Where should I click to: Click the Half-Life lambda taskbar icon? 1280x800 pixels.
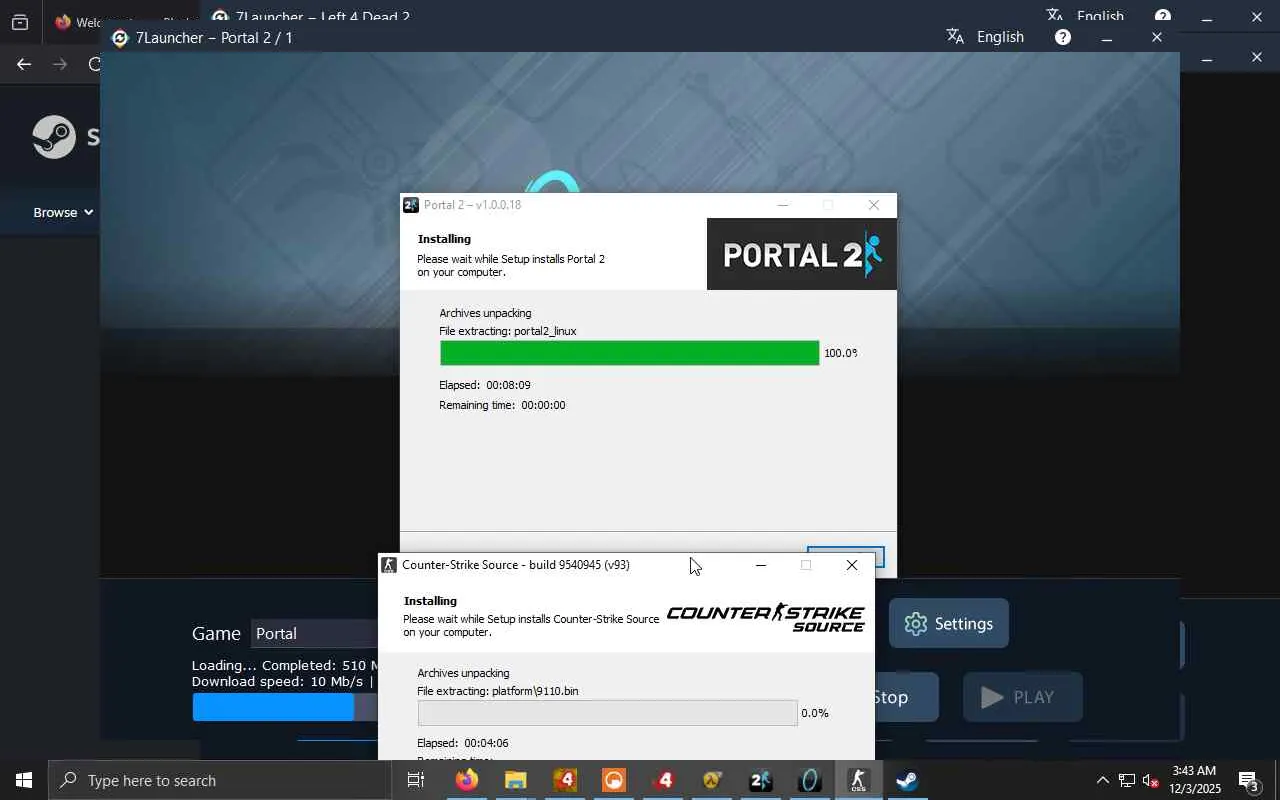[711, 780]
